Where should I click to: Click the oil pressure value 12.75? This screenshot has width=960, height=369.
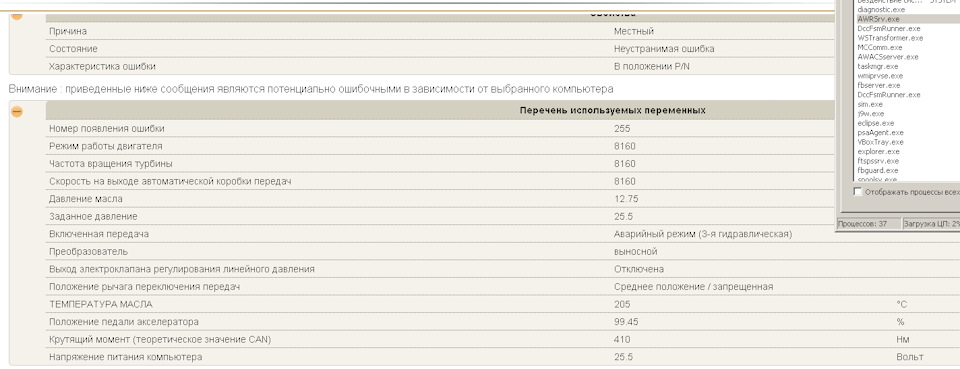pyautogui.click(x=626, y=199)
